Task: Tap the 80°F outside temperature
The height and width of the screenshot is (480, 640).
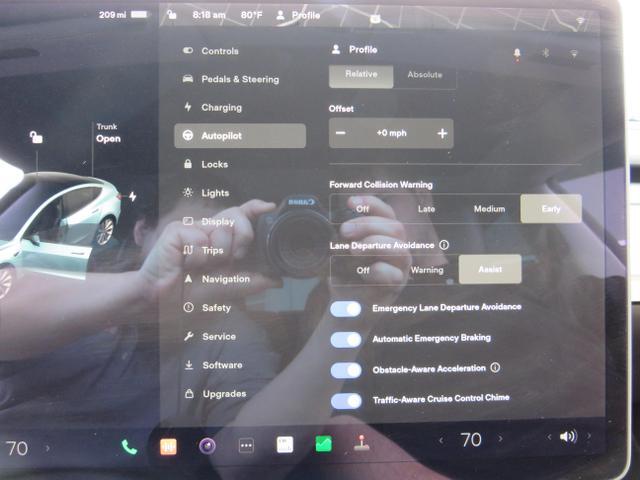Action: tap(251, 15)
